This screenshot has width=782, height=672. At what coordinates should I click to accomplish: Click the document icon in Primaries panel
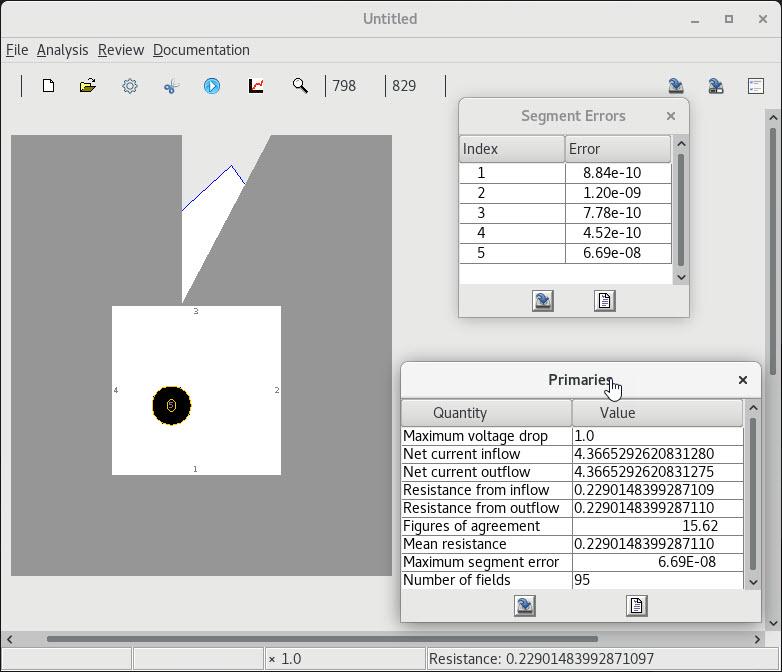coord(636,605)
